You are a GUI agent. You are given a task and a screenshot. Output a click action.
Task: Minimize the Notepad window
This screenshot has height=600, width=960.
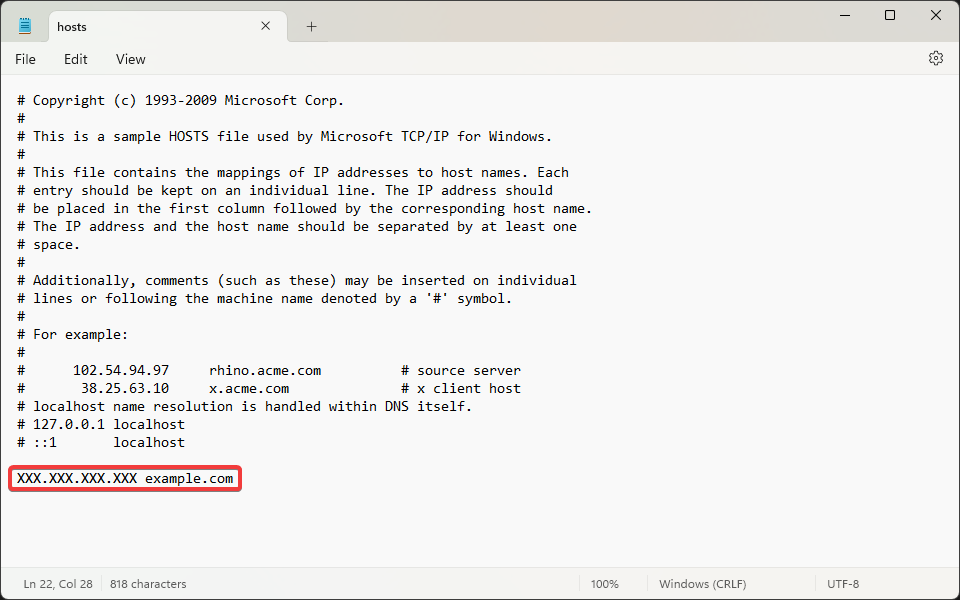(x=844, y=15)
